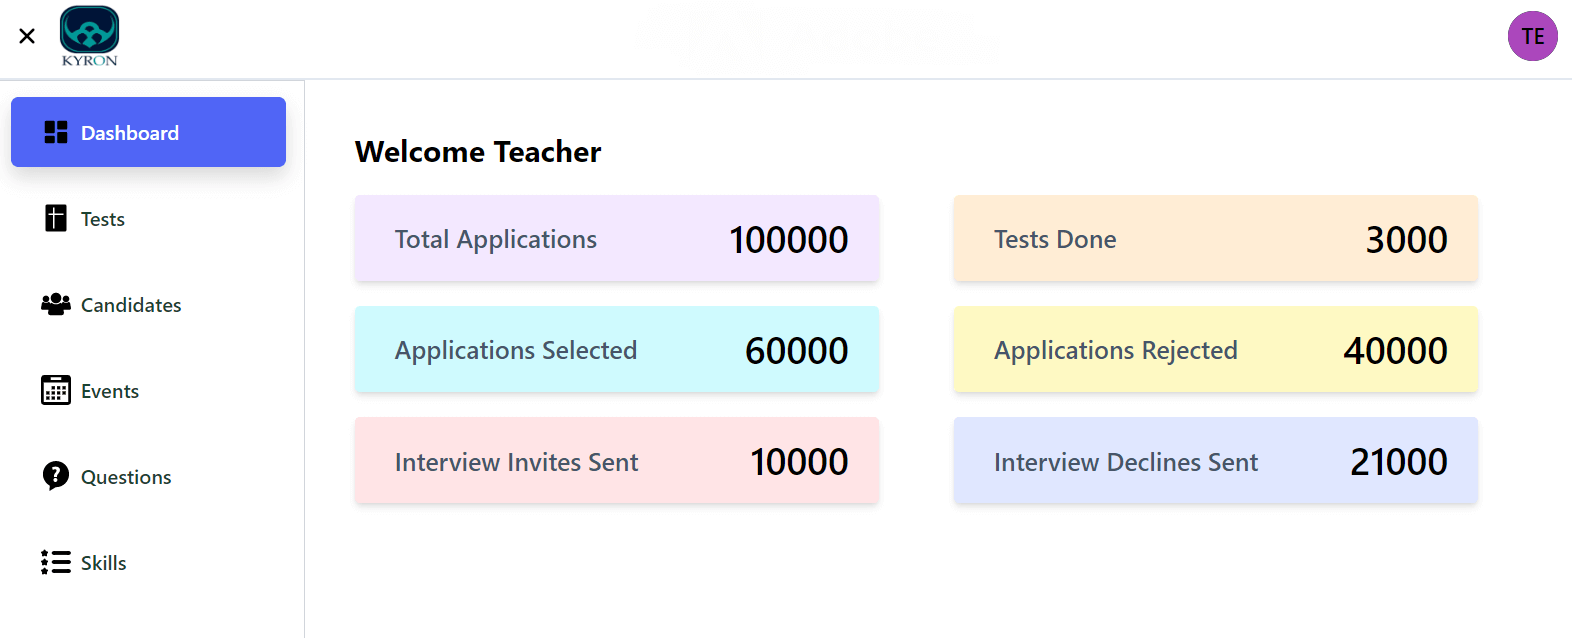Click the Events calendar icon
Image resolution: width=1572 pixels, height=638 pixels.
coord(56,390)
